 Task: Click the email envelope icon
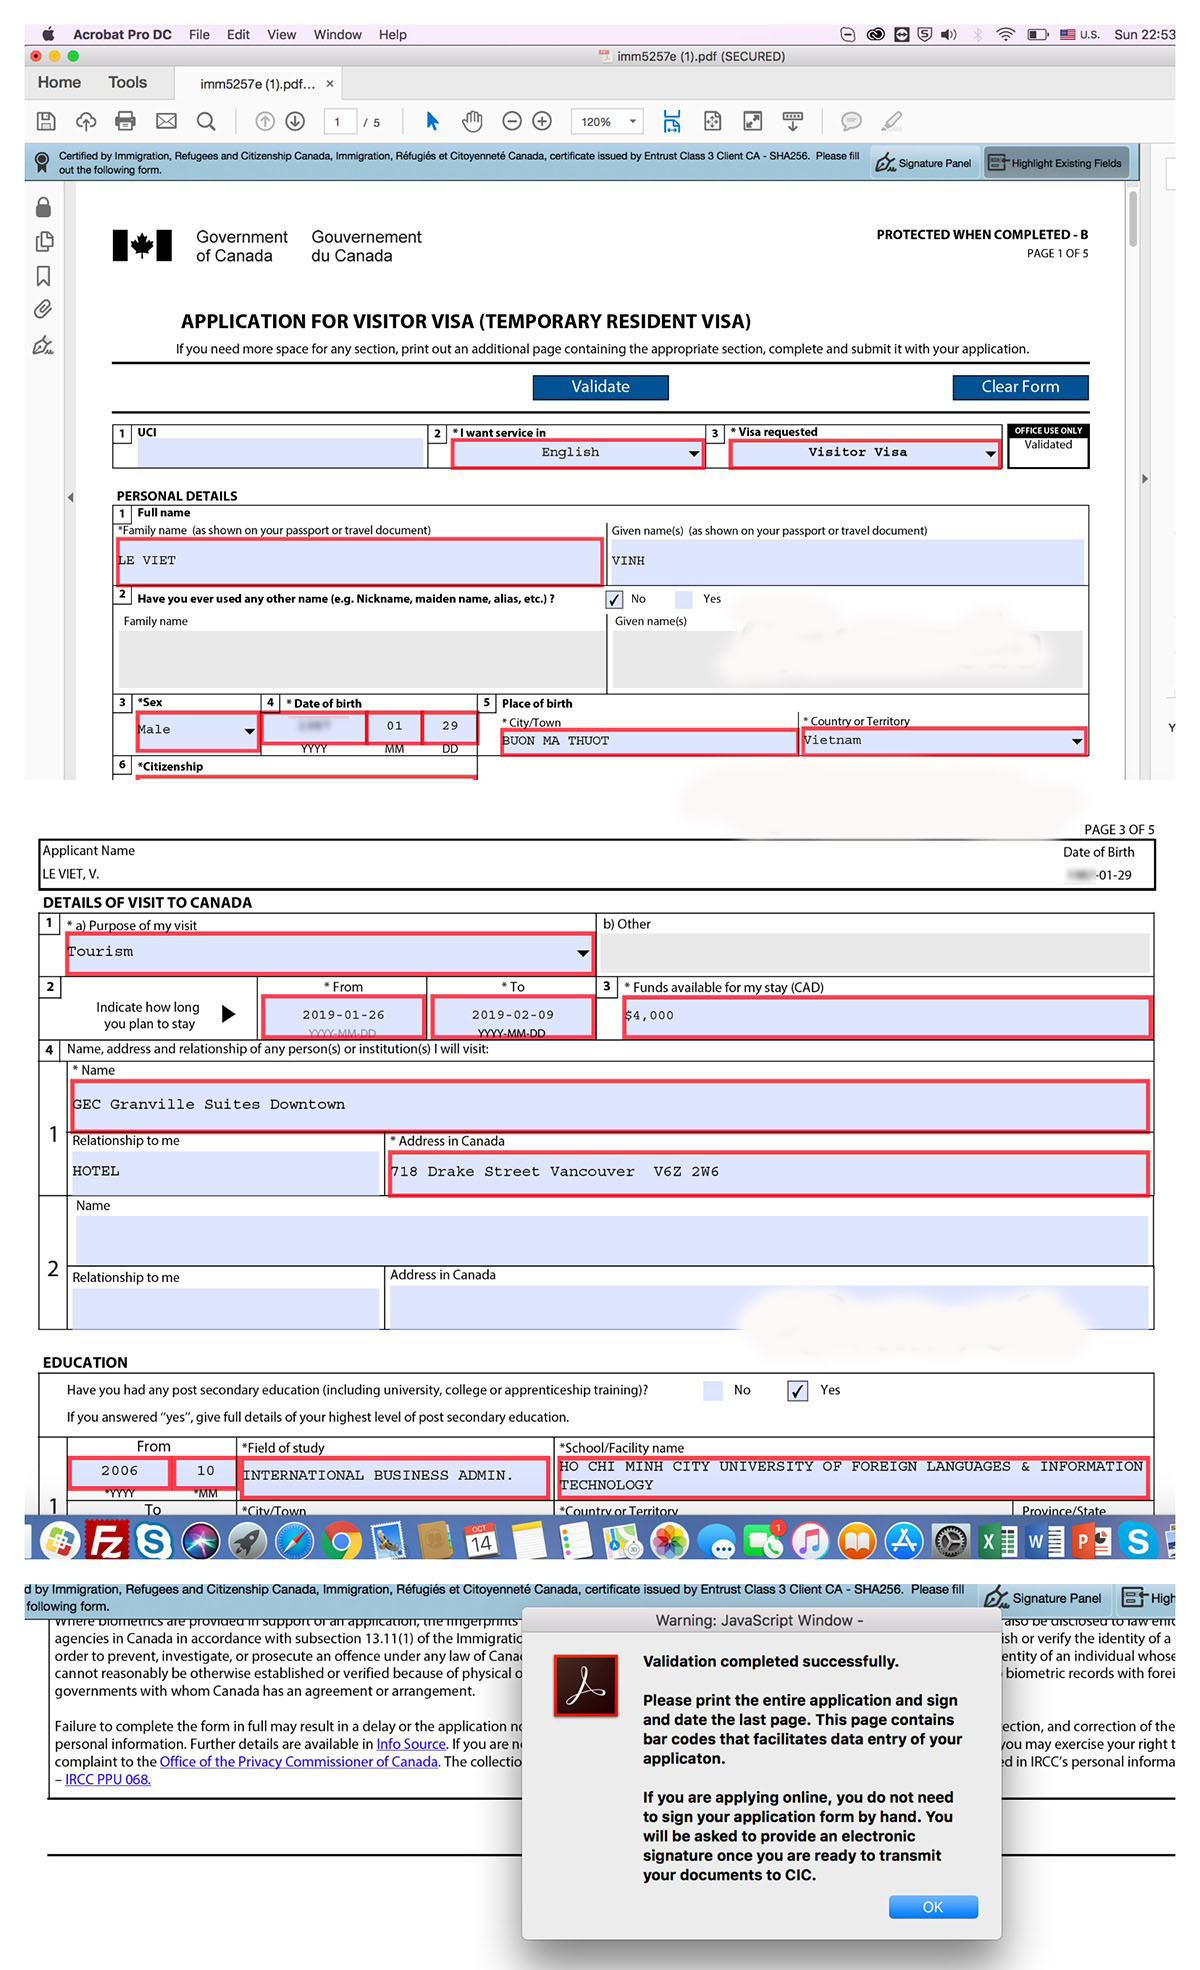tap(166, 122)
